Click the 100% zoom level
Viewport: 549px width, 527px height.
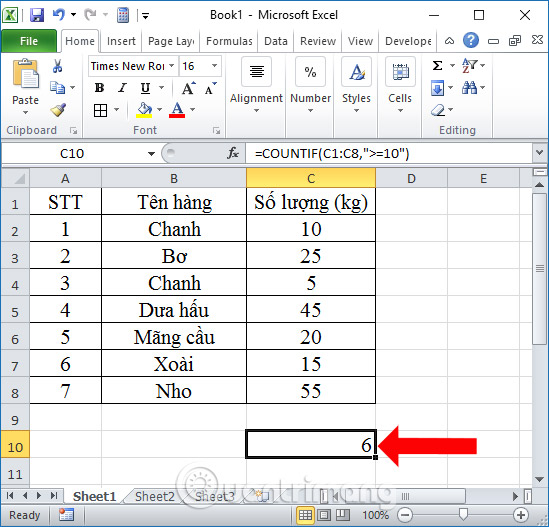pyautogui.click(x=375, y=515)
